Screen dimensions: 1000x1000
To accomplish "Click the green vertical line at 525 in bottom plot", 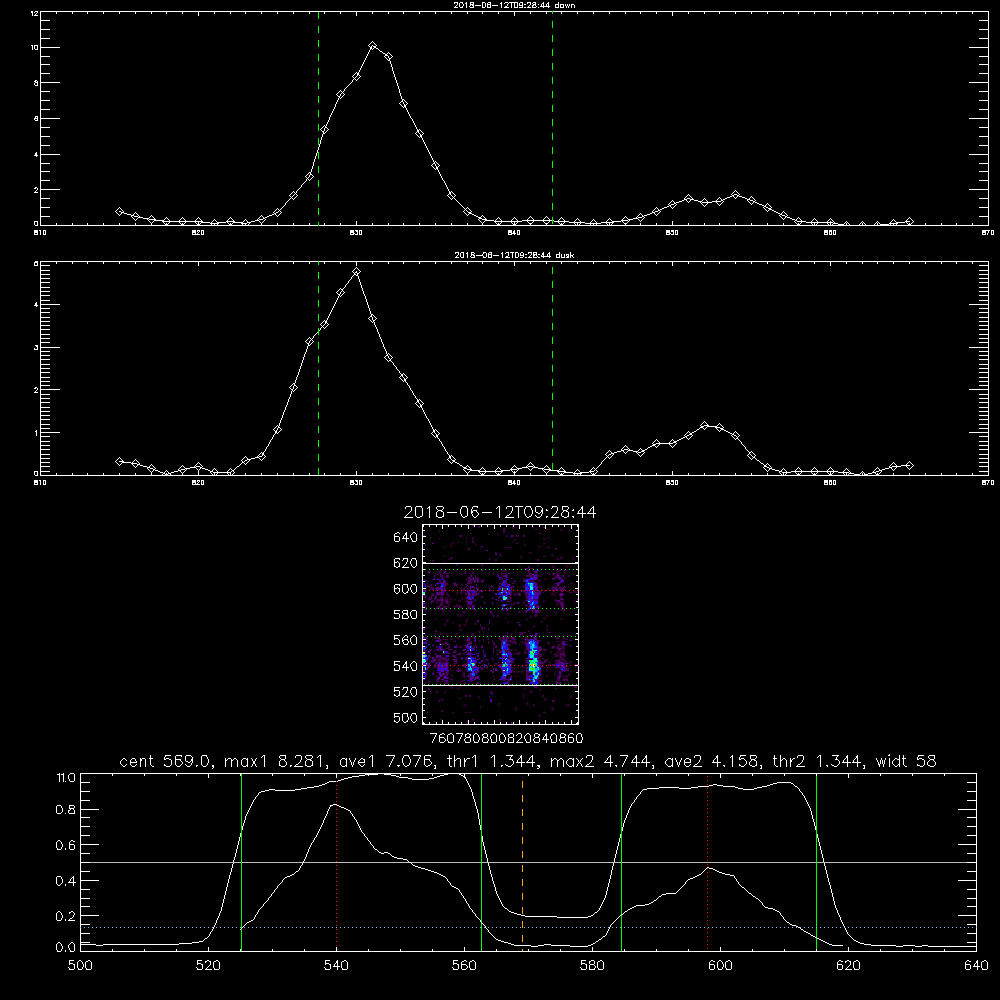I will 241,862.
